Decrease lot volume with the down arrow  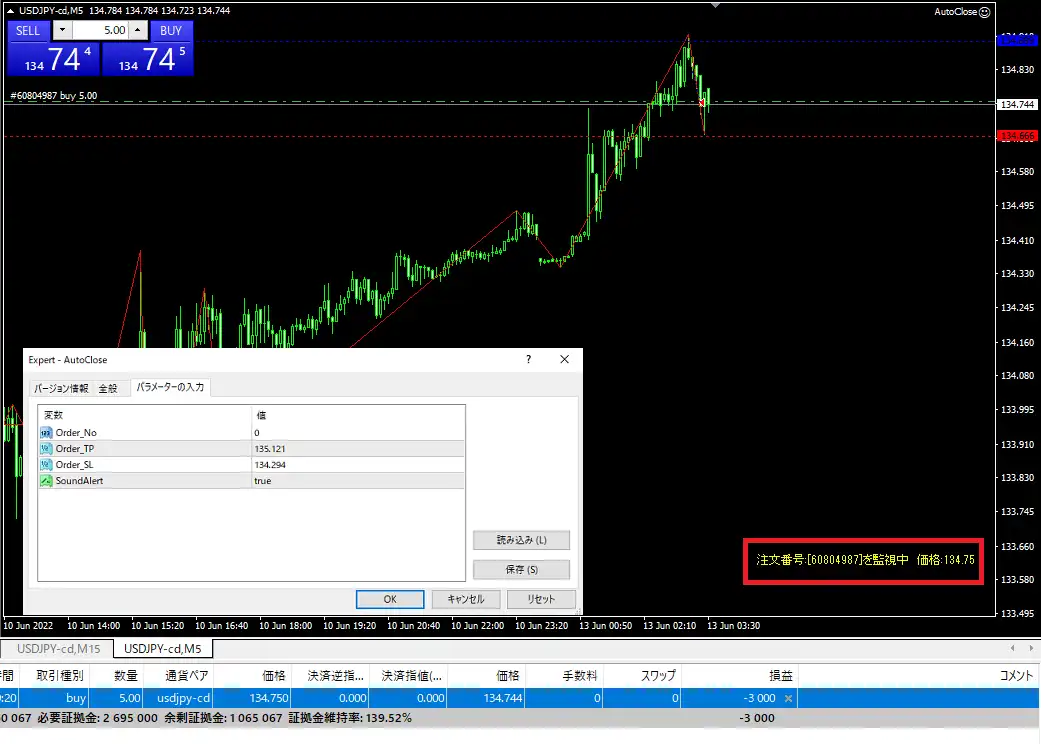tap(62, 31)
